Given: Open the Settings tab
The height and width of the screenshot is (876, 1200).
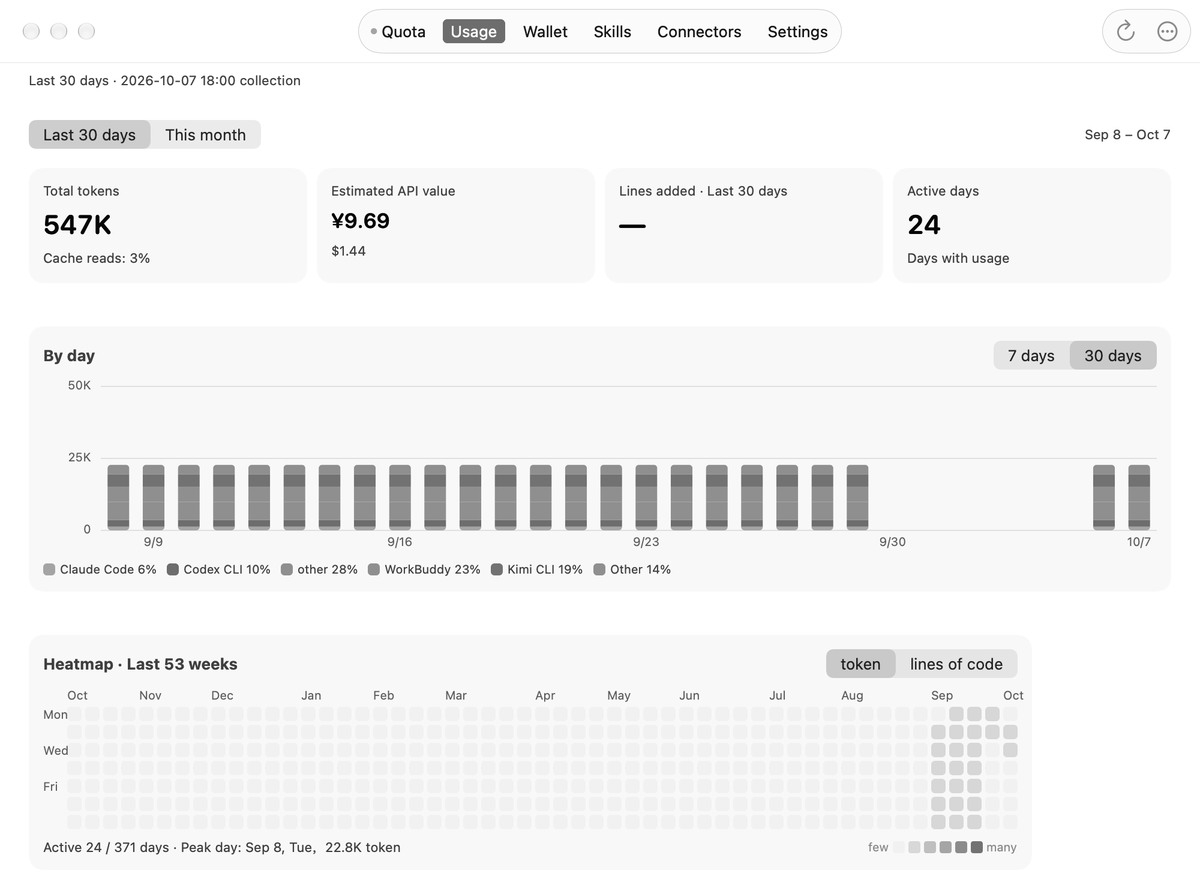Looking at the screenshot, I should click(797, 31).
